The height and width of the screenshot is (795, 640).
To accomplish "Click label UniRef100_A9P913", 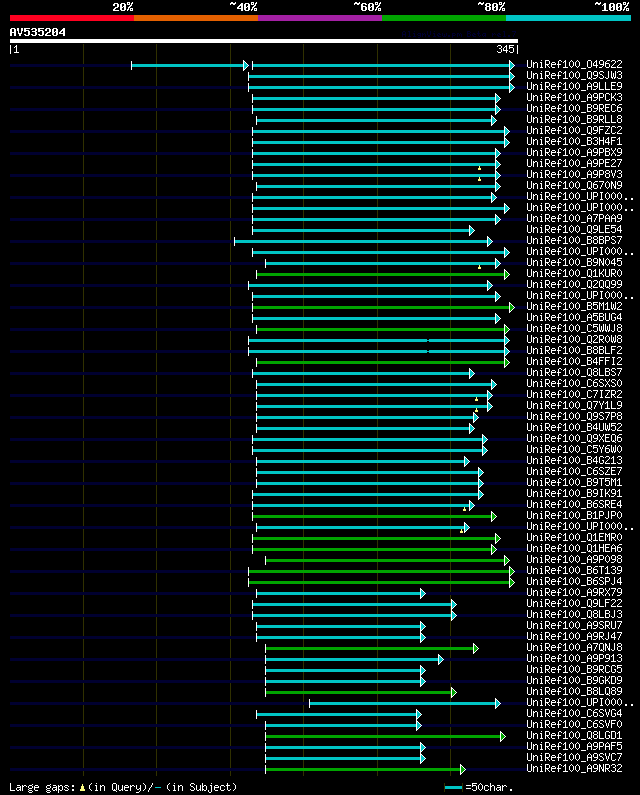I will [x=574, y=658].
